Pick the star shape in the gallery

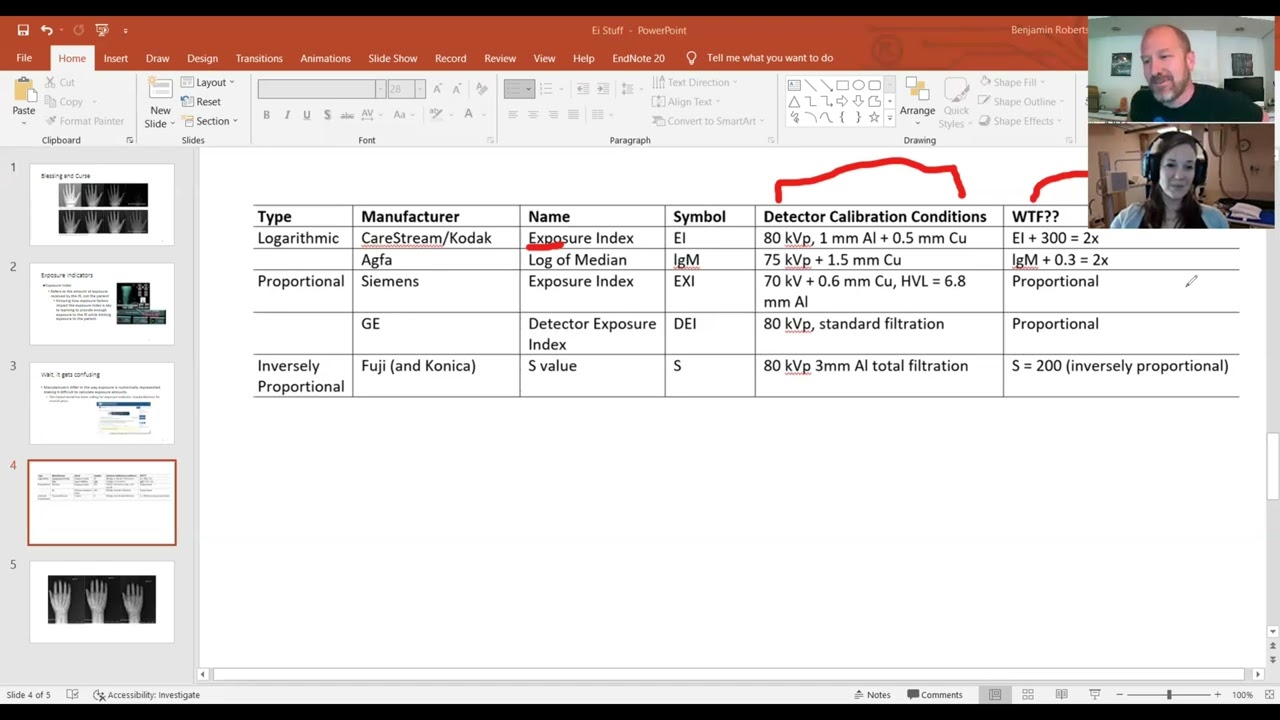[874, 118]
